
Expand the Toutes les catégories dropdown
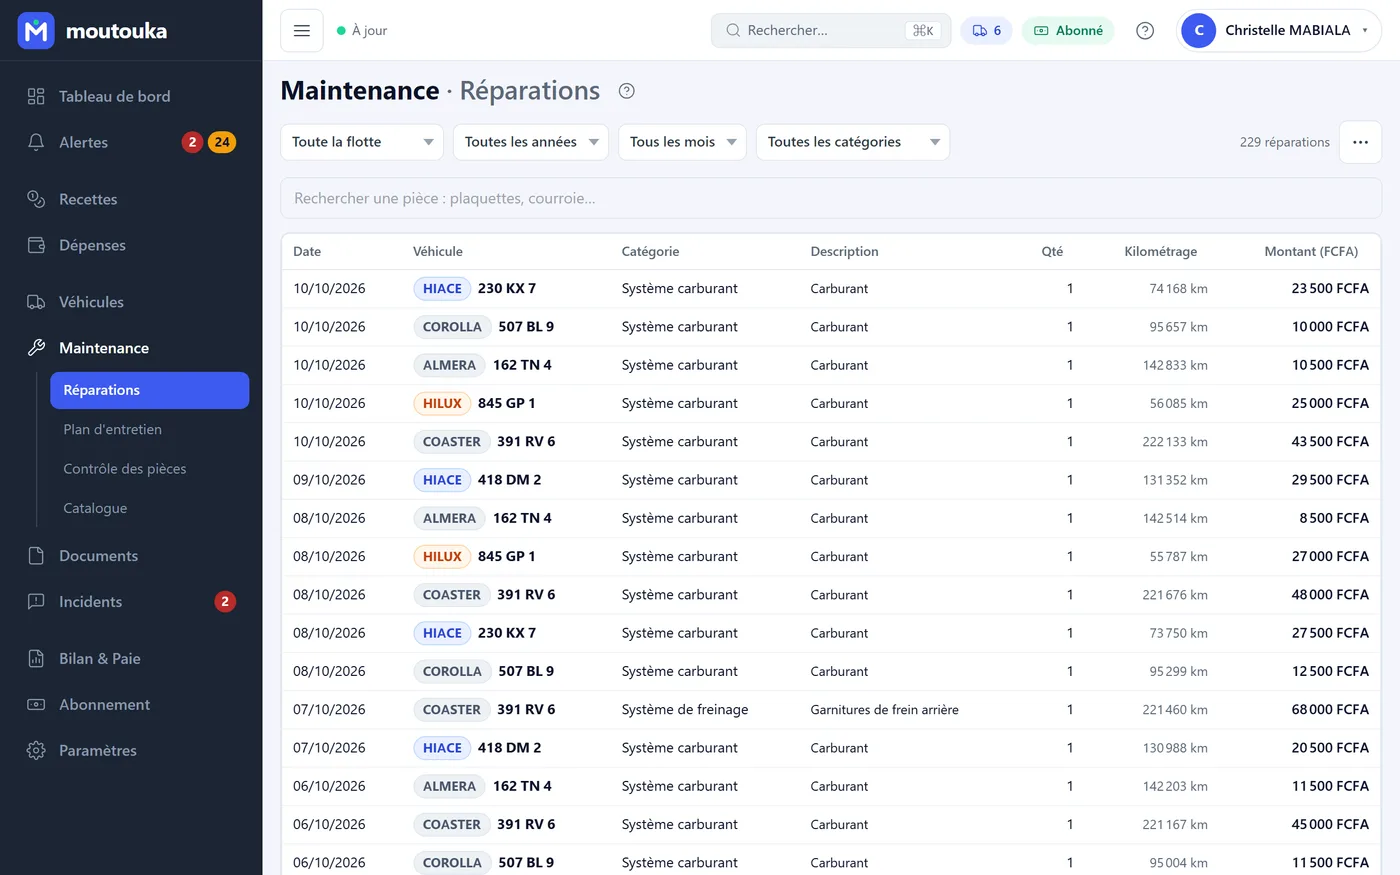click(x=853, y=142)
